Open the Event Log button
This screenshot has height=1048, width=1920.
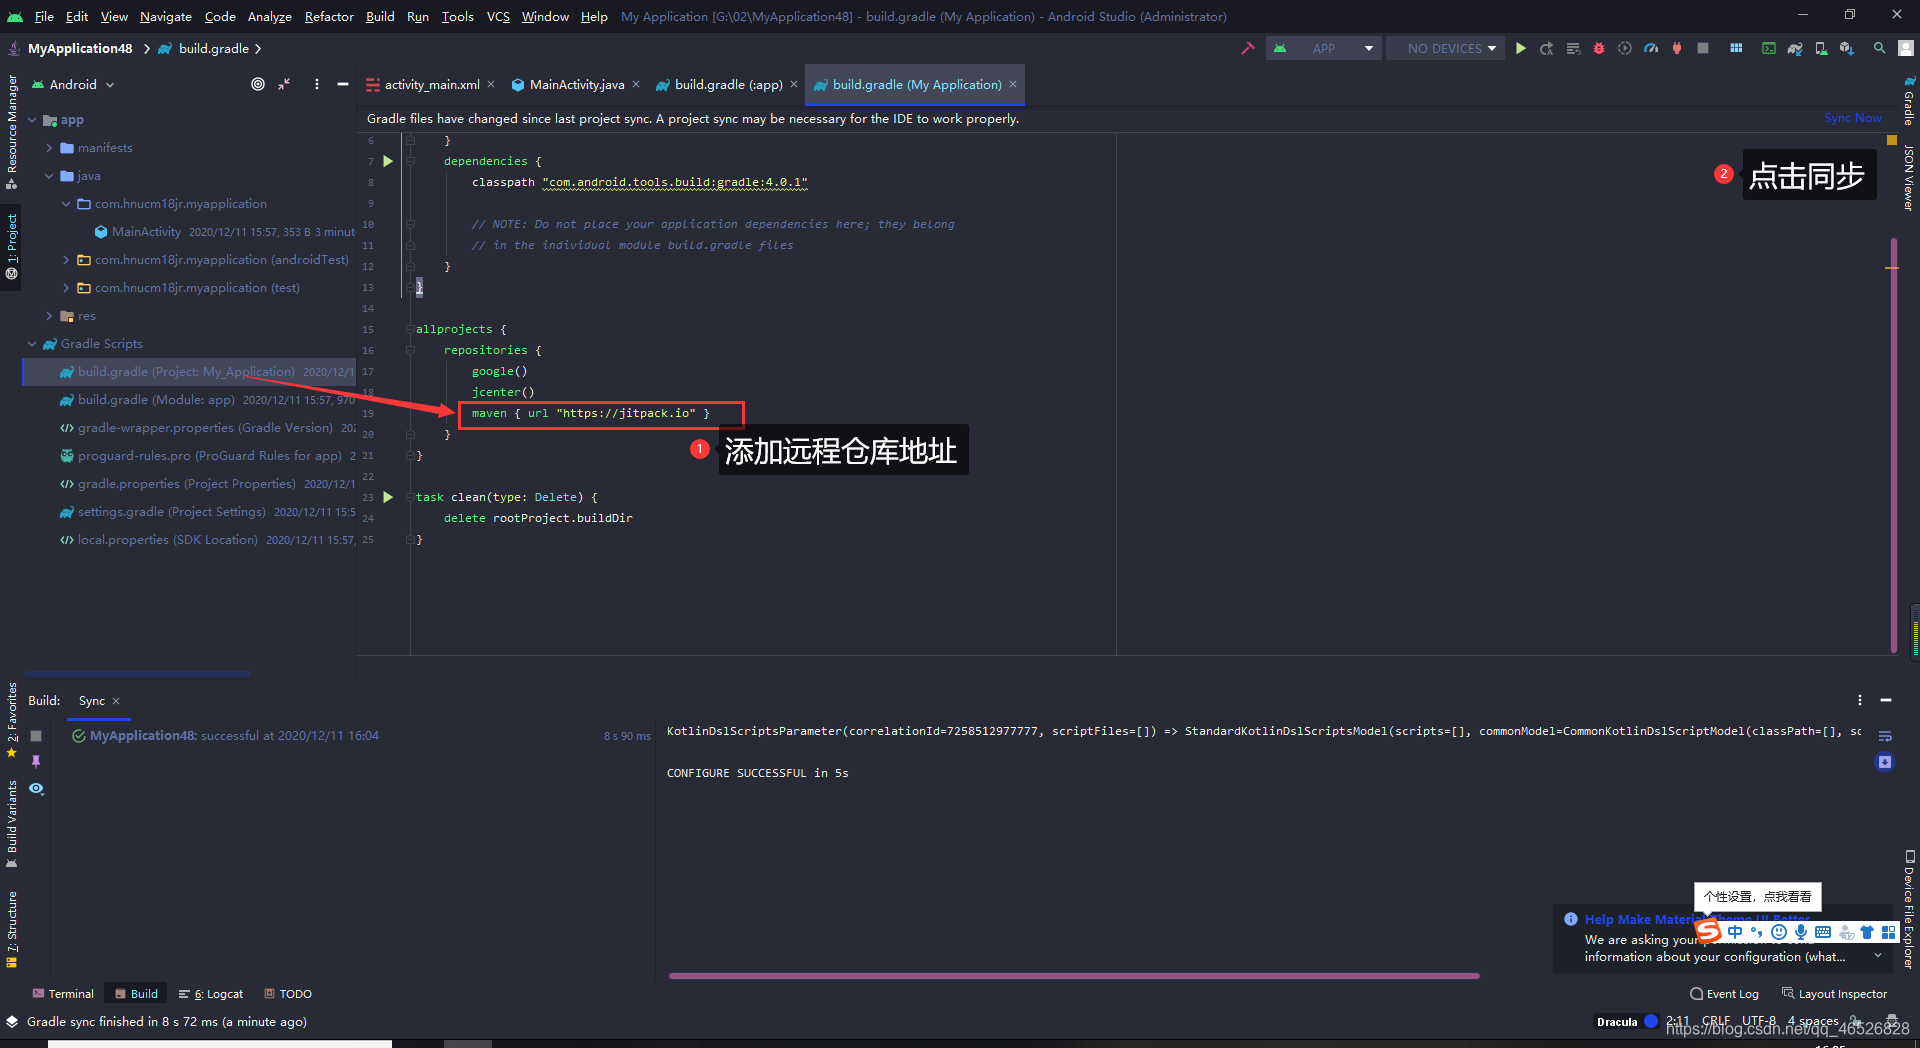[1724, 993]
